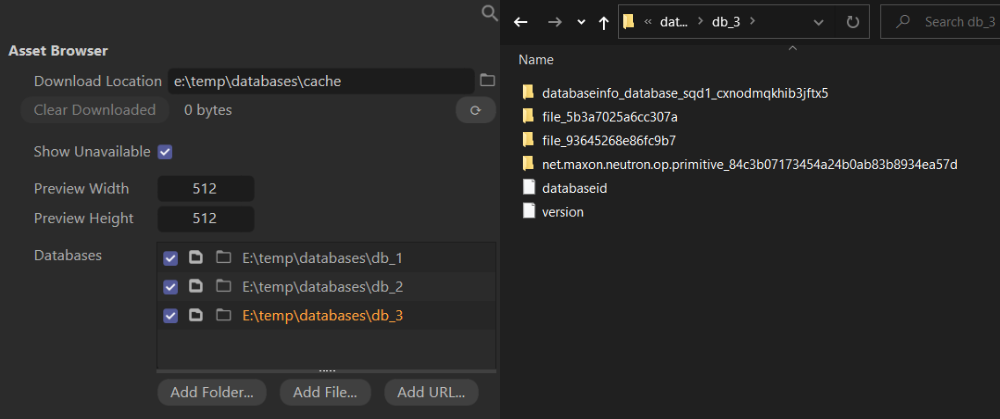Go up one folder level in Explorer
The height and width of the screenshot is (419, 1000).
(x=603, y=21)
